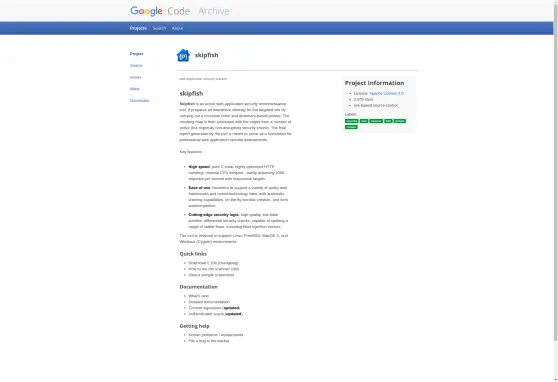
Task: Open the Issues section in the sidebar
Action: point(135,77)
